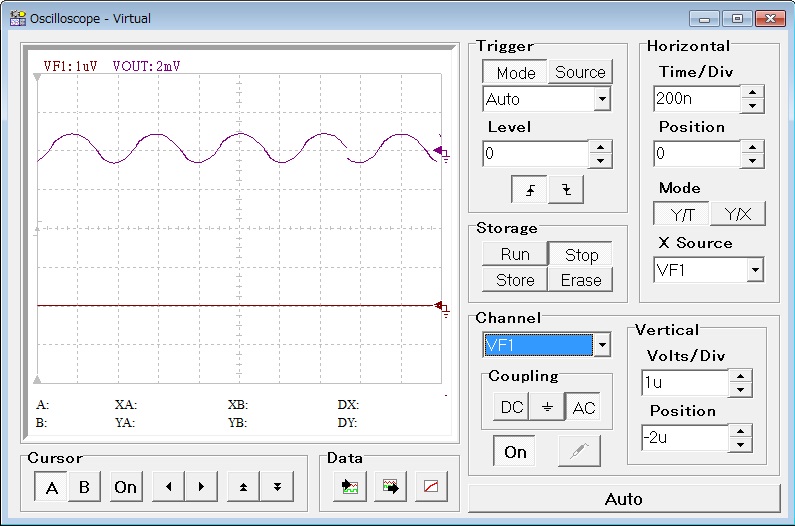Image resolution: width=795 pixels, height=526 pixels.
Task: Open the Channel VF1 dropdown
Action: [602, 345]
